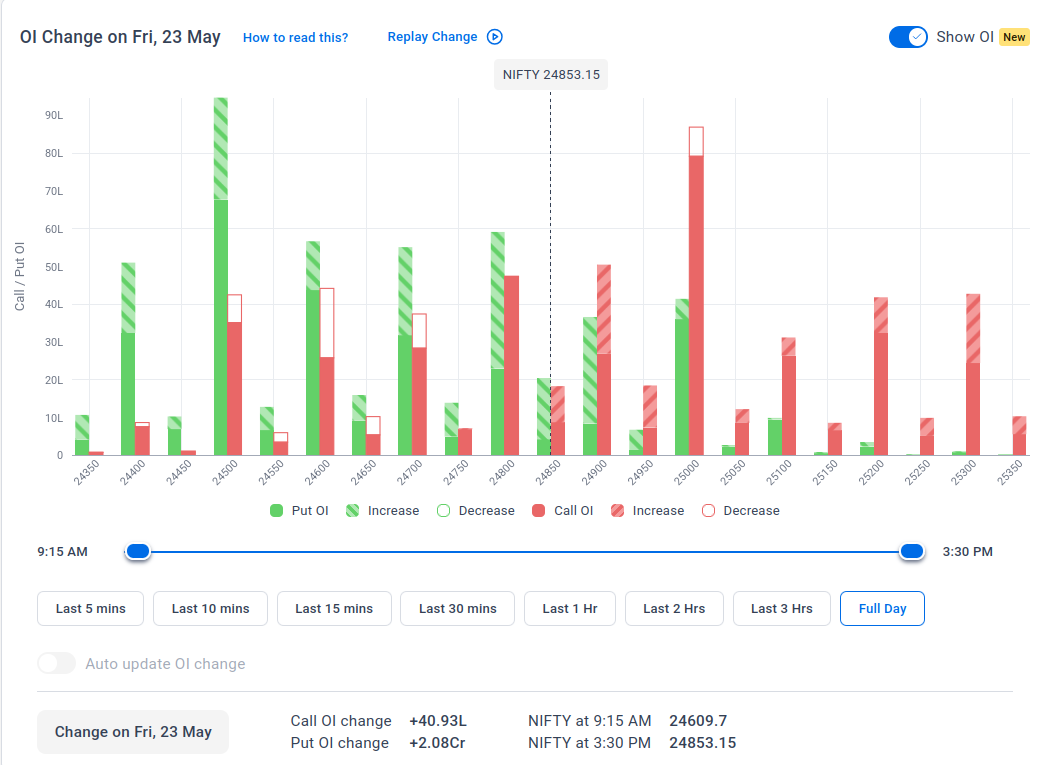Click the hollow green Decrease legend icon
The height and width of the screenshot is (765, 1045).
pyautogui.click(x=443, y=510)
